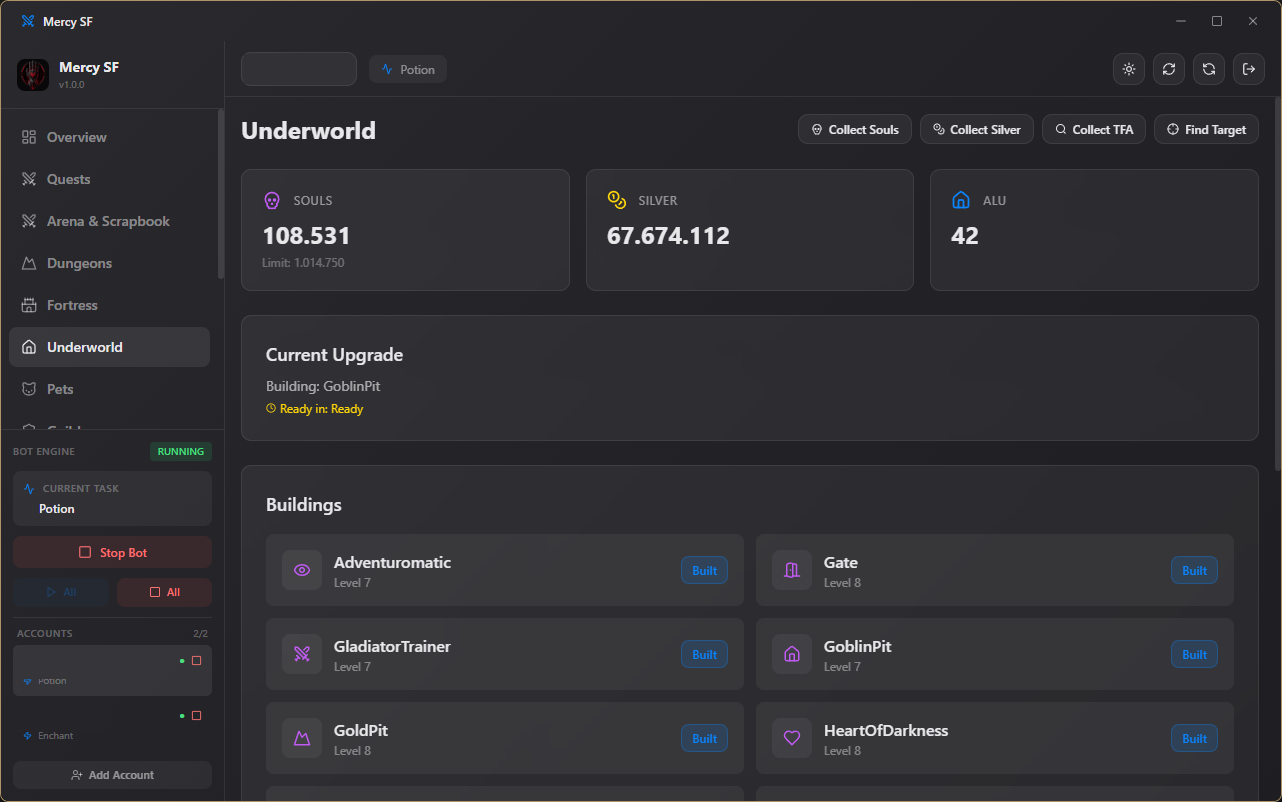Click the heart icon beside HeartOfDarkness
The height and width of the screenshot is (802, 1282).
tap(792, 738)
